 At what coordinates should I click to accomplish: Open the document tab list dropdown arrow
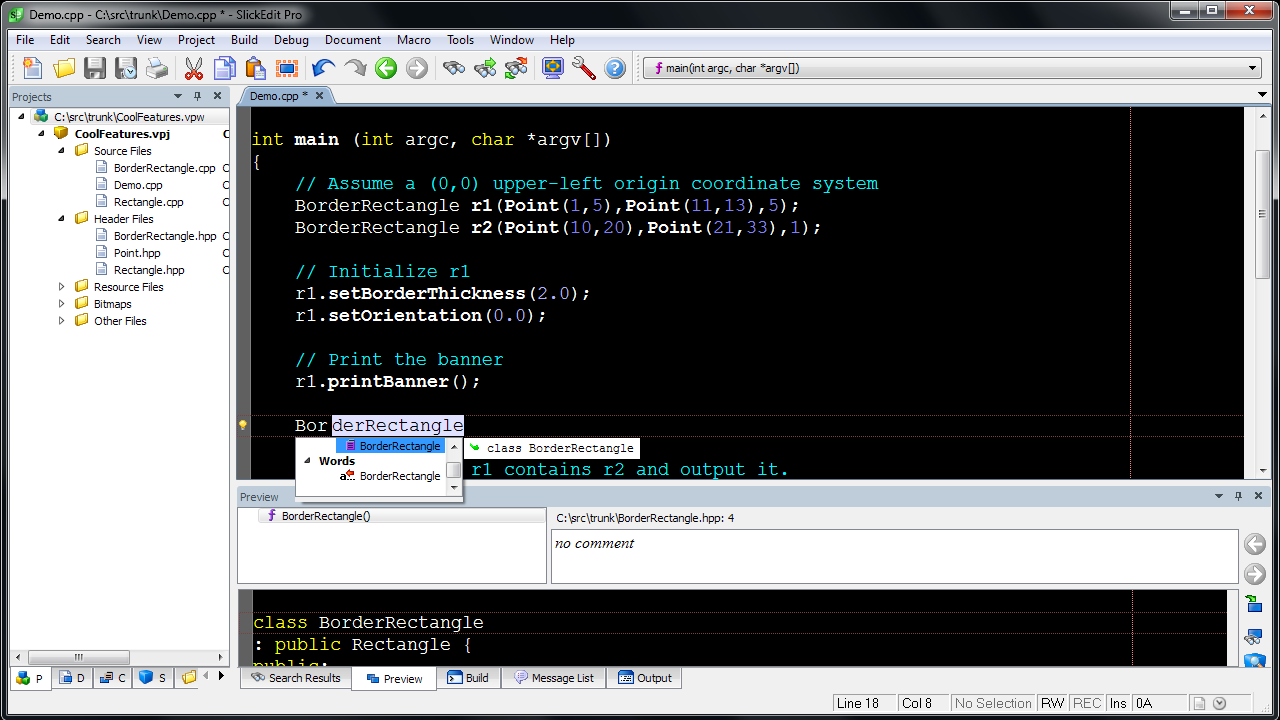click(1263, 96)
